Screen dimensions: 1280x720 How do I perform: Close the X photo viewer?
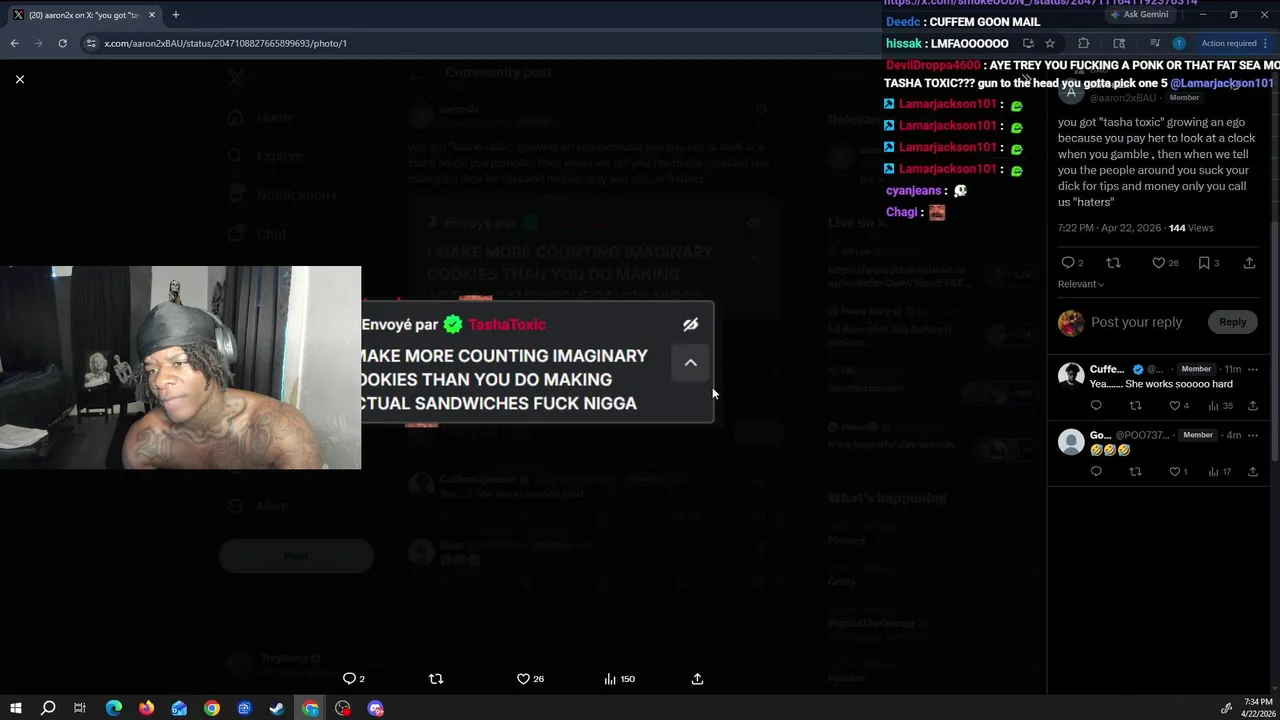(19, 79)
